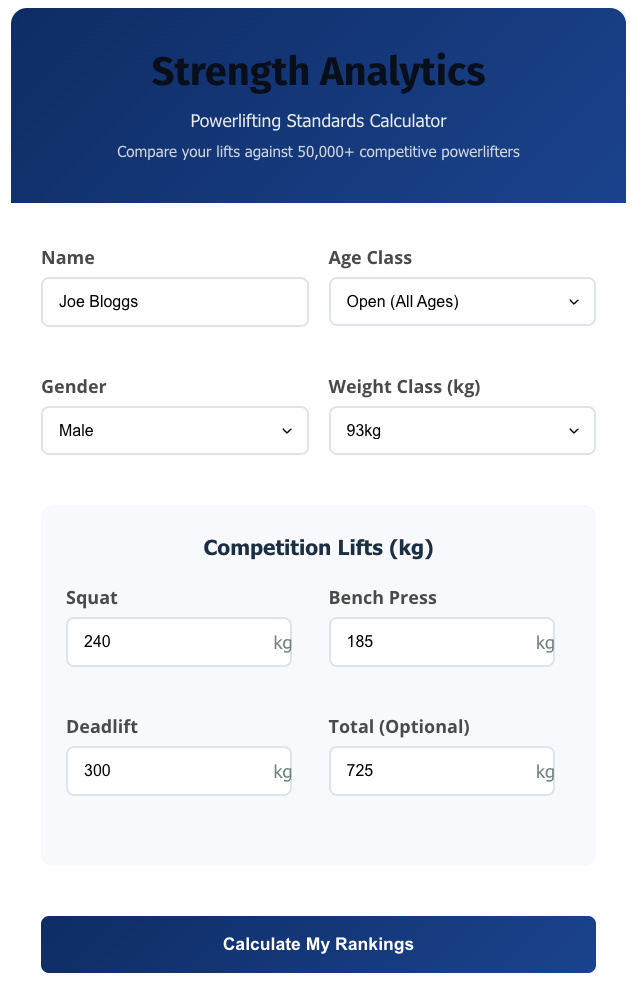Click the Squat label
639x986 pixels.
(x=92, y=598)
